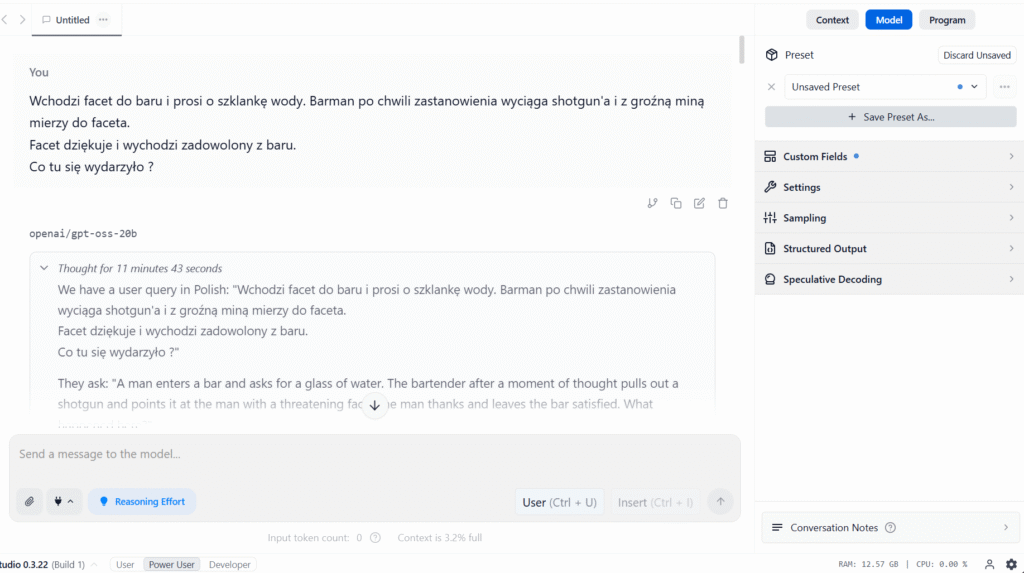Edit the user message

(x=699, y=203)
